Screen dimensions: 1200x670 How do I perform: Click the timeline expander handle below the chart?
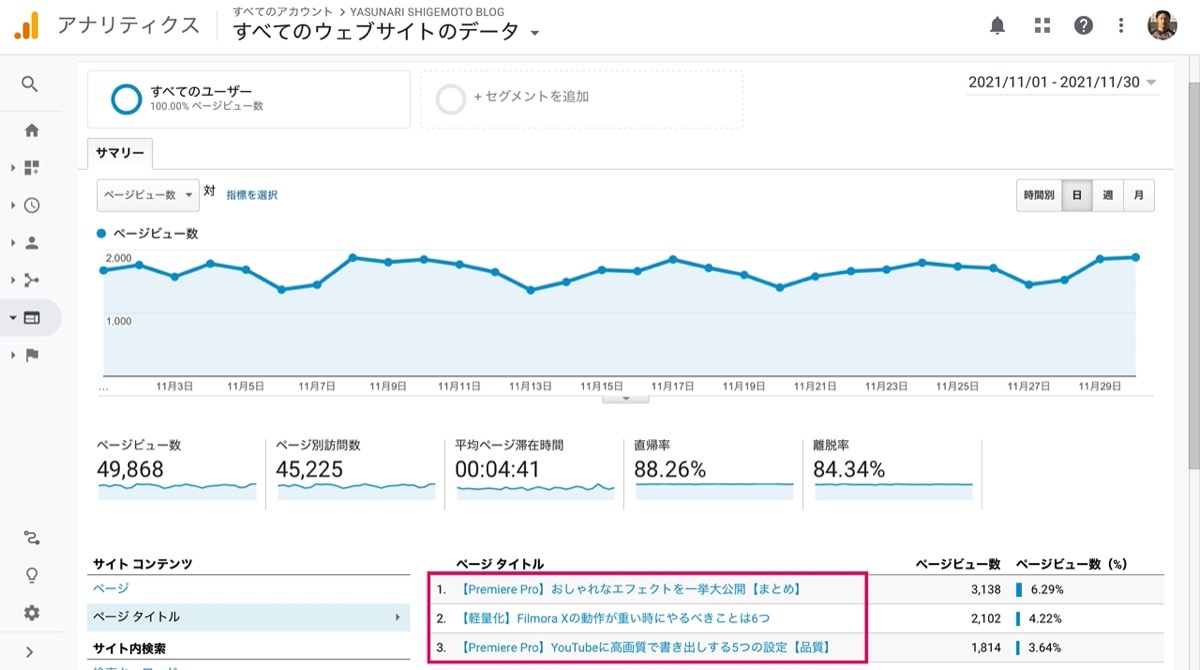point(627,398)
